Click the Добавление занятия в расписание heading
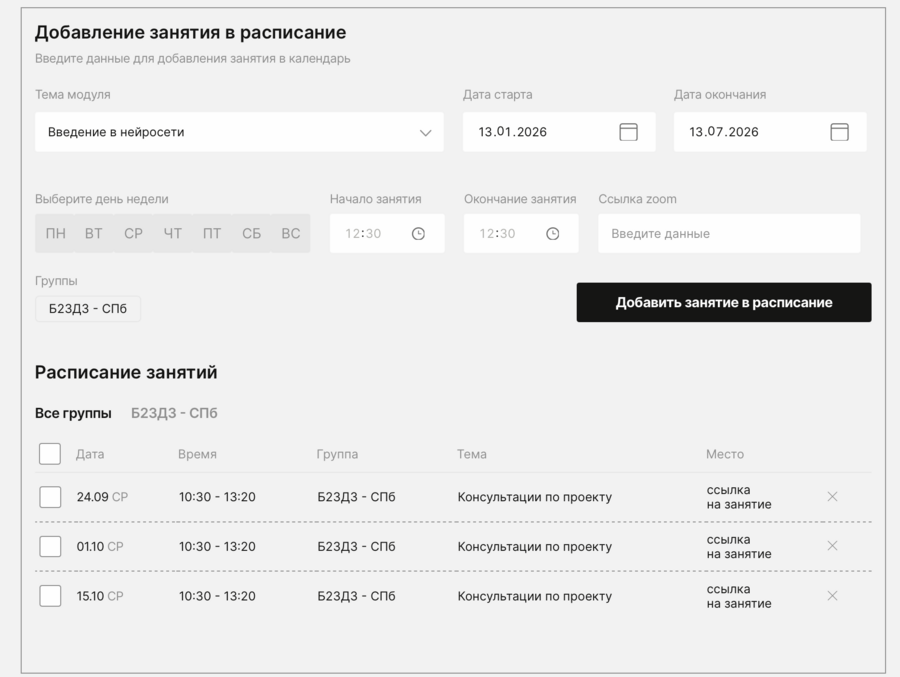The width and height of the screenshot is (900, 677). (x=190, y=33)
